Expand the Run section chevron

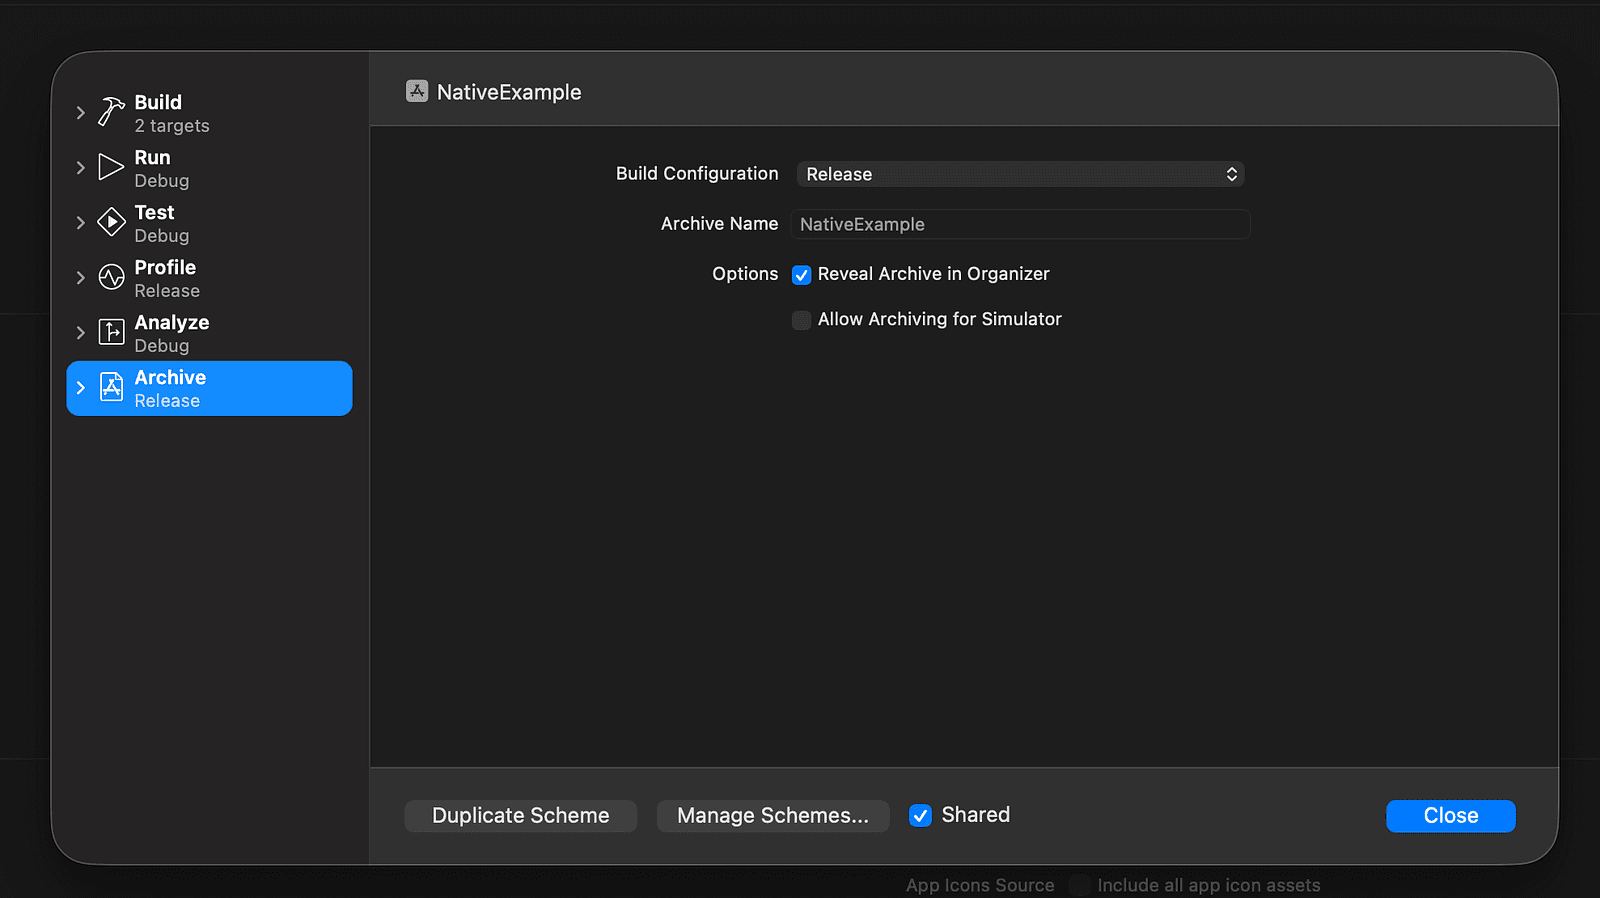coord(81,168)
